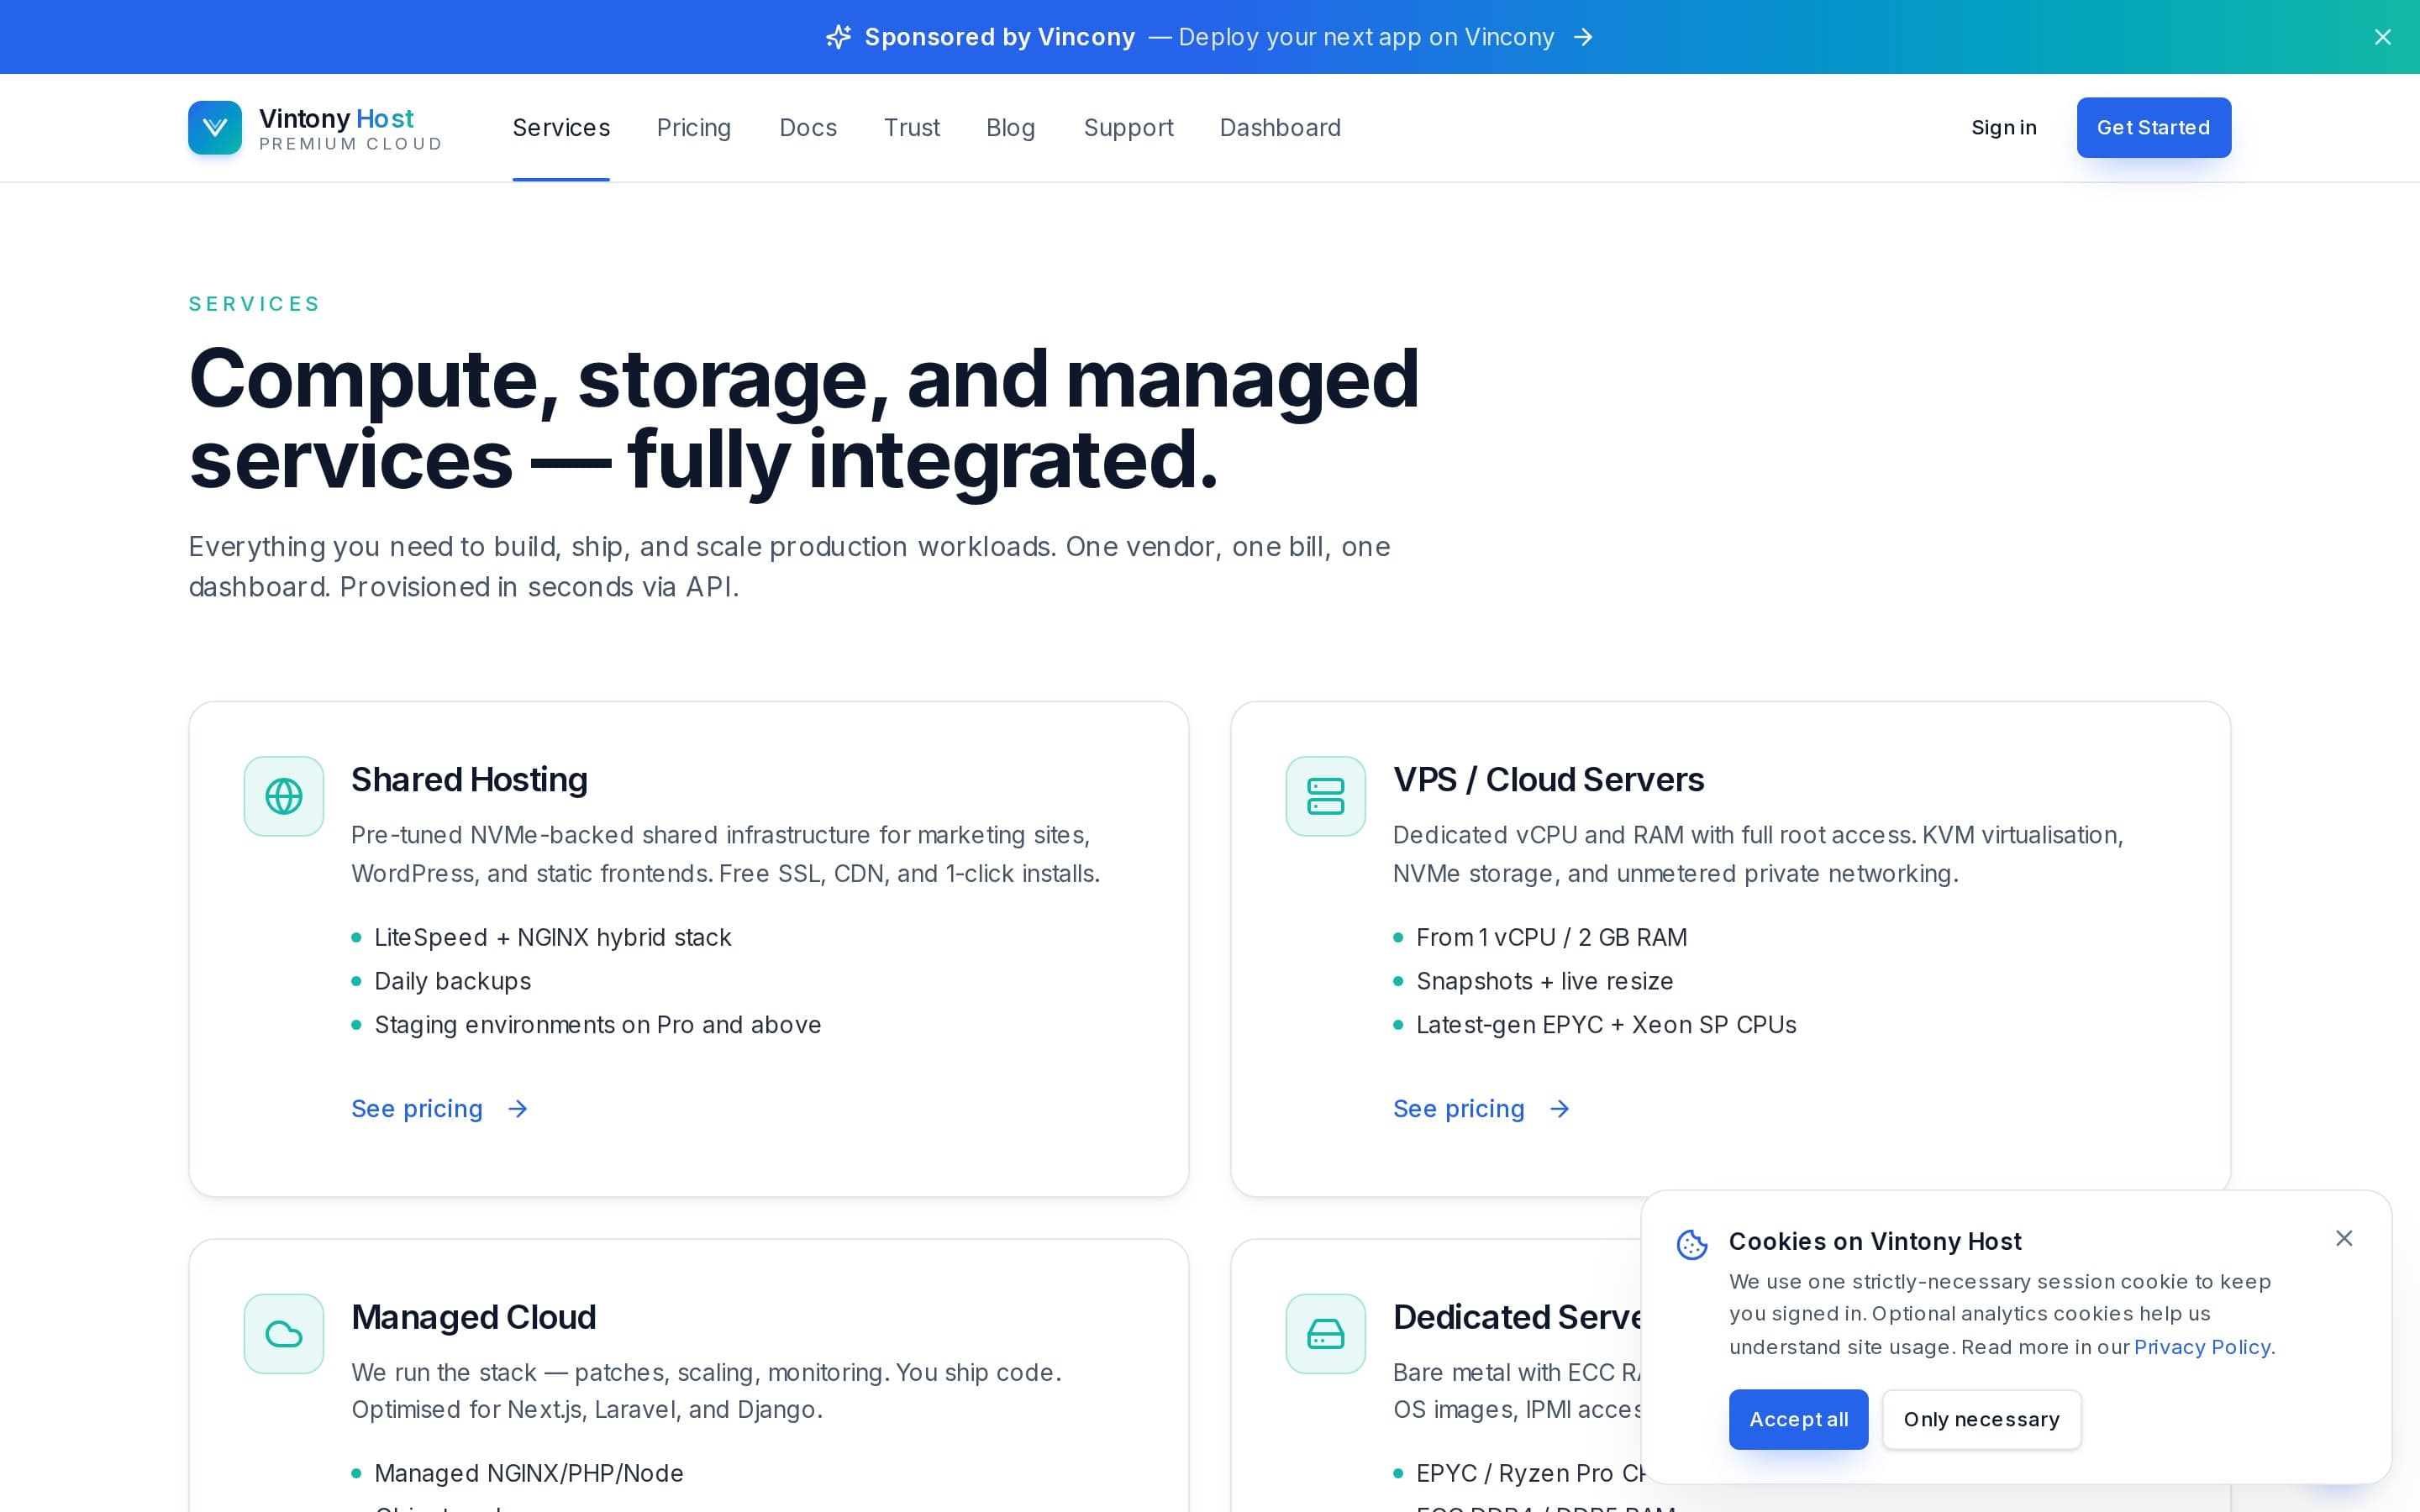2420x1512 pixels.
Task: Click the 'PREMIUM CLOUD' tagline under the logo
Action: (x=350, y=144)
